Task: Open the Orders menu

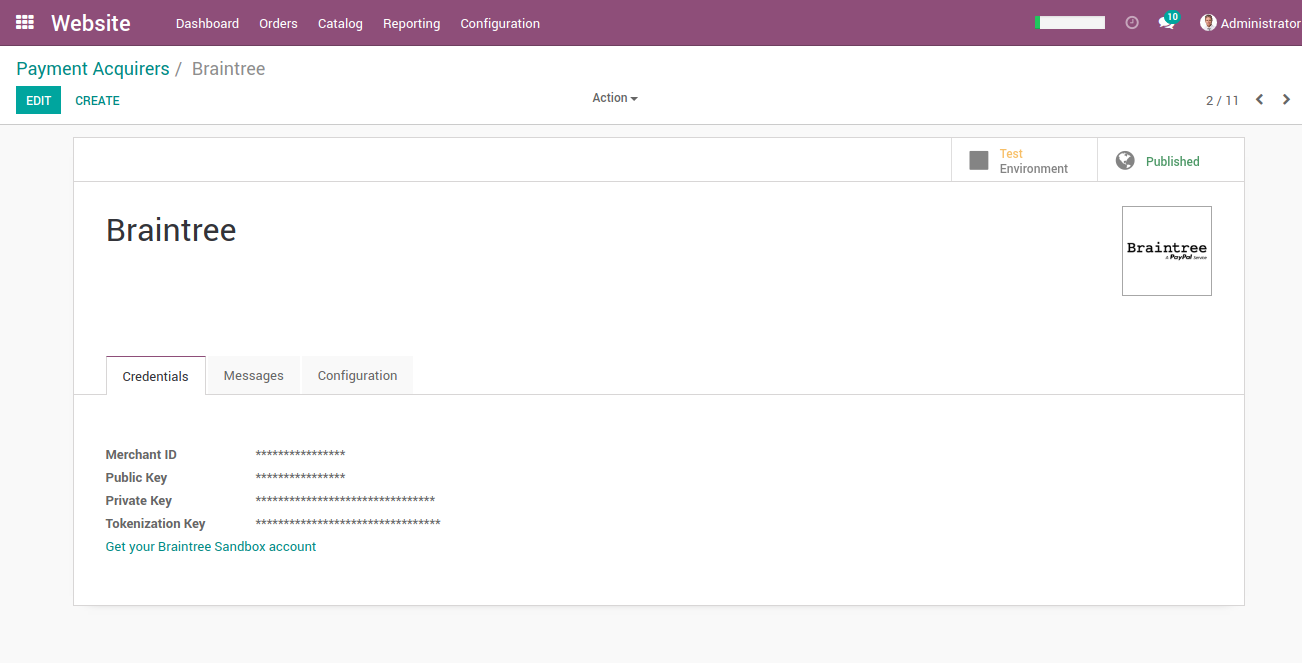Action: pyautogui.click(x=278, y=23)
